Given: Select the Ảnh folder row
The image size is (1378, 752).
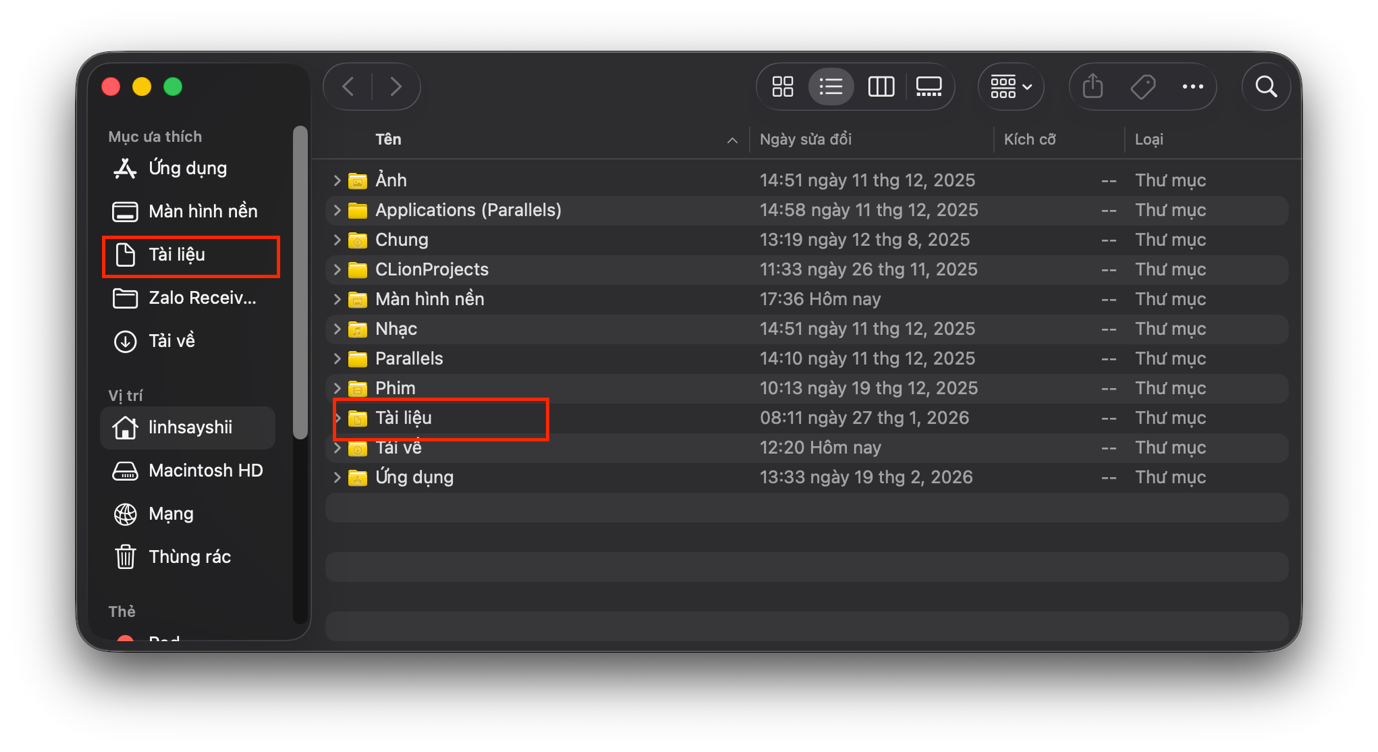Looking at the screenshot, I should tap(807, 181).
